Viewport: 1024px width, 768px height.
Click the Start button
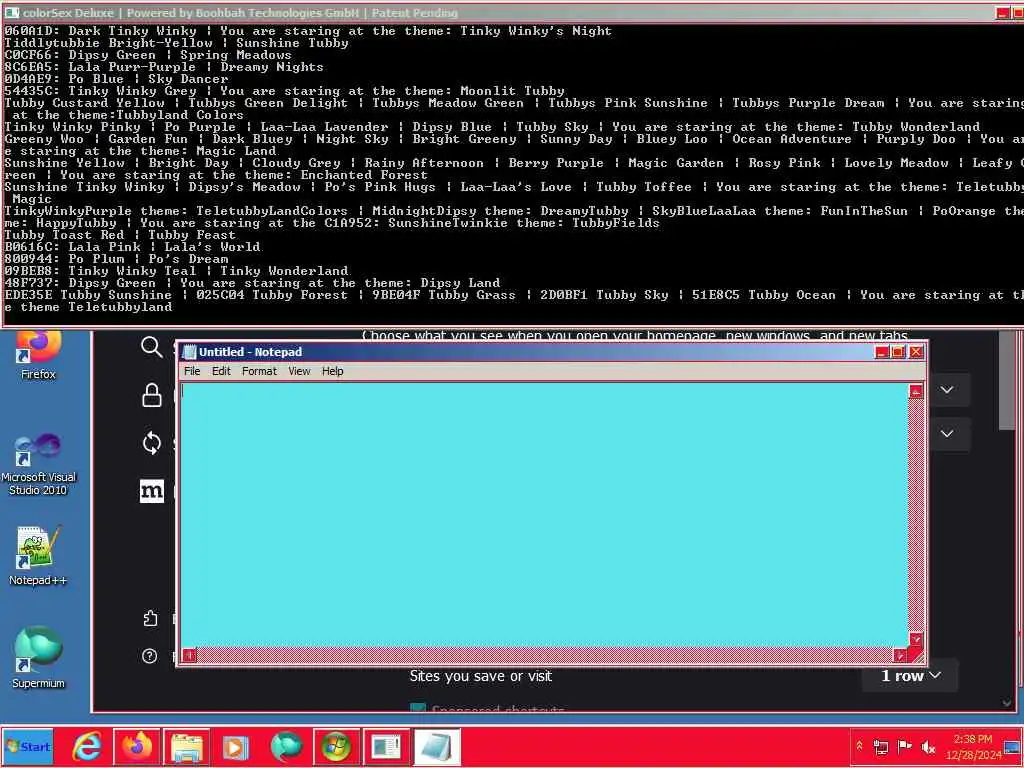27,746
